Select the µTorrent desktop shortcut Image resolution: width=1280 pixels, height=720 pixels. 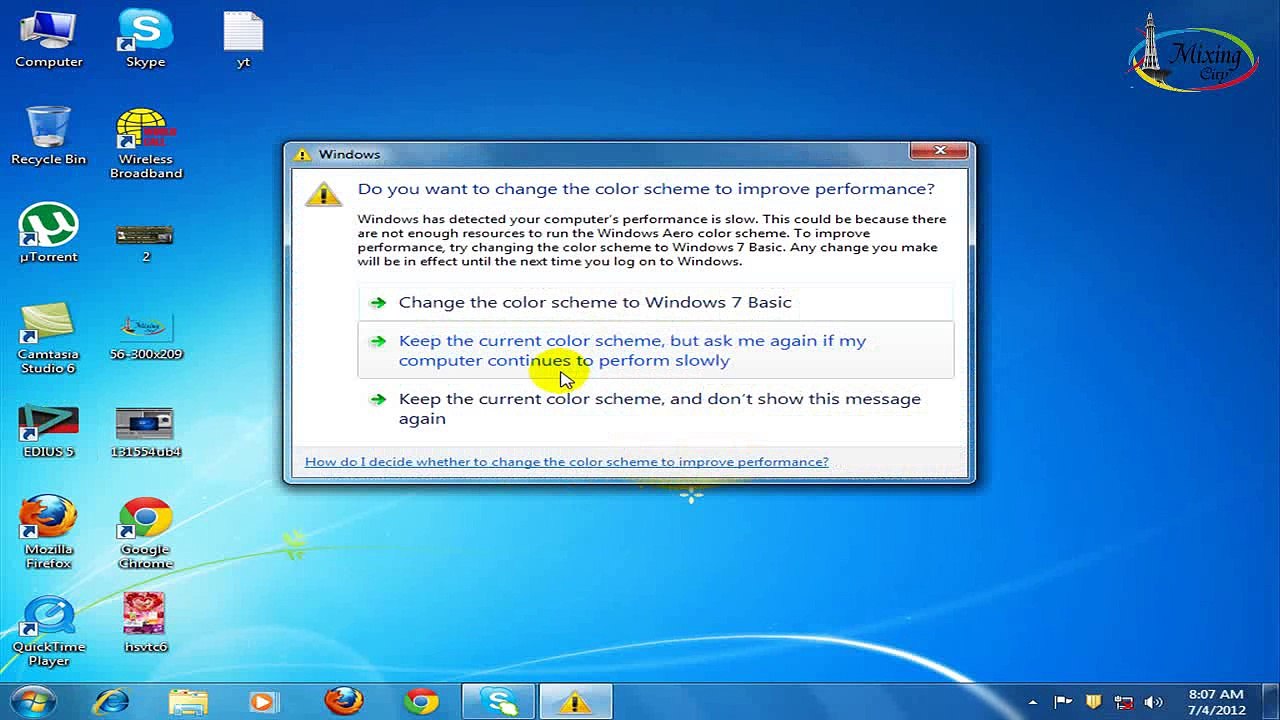point(48,234)
